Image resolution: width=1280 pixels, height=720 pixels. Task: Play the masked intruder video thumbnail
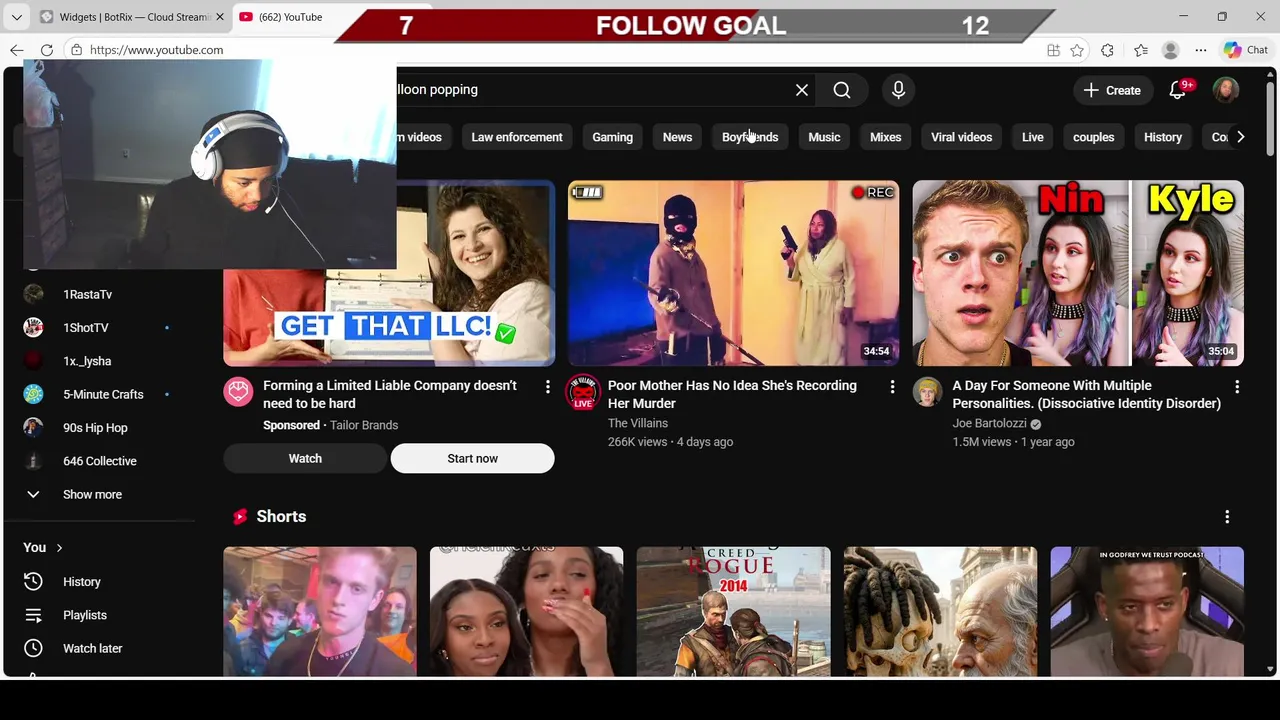click(733, 273)
